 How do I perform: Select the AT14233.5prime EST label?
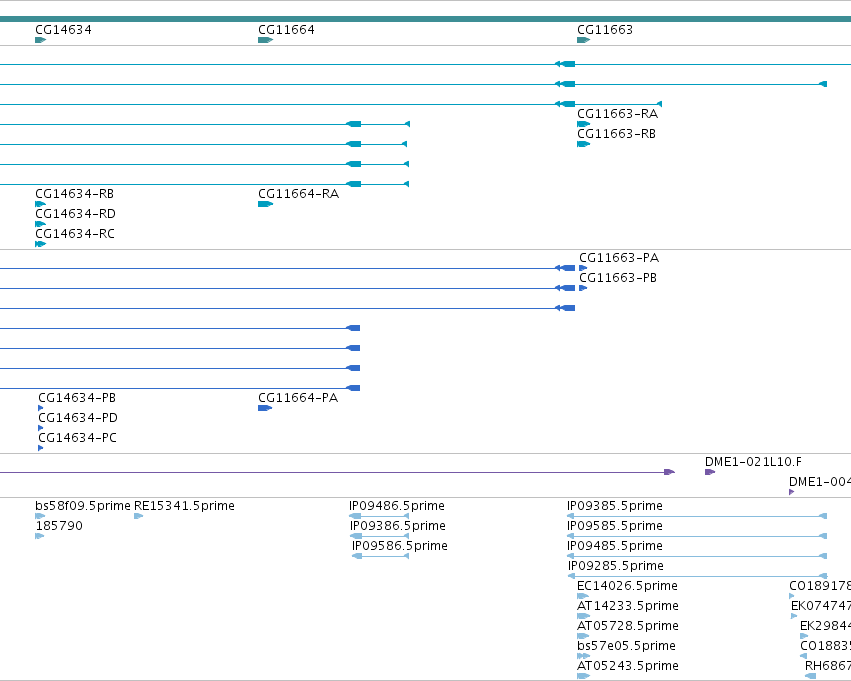[628, 607]
